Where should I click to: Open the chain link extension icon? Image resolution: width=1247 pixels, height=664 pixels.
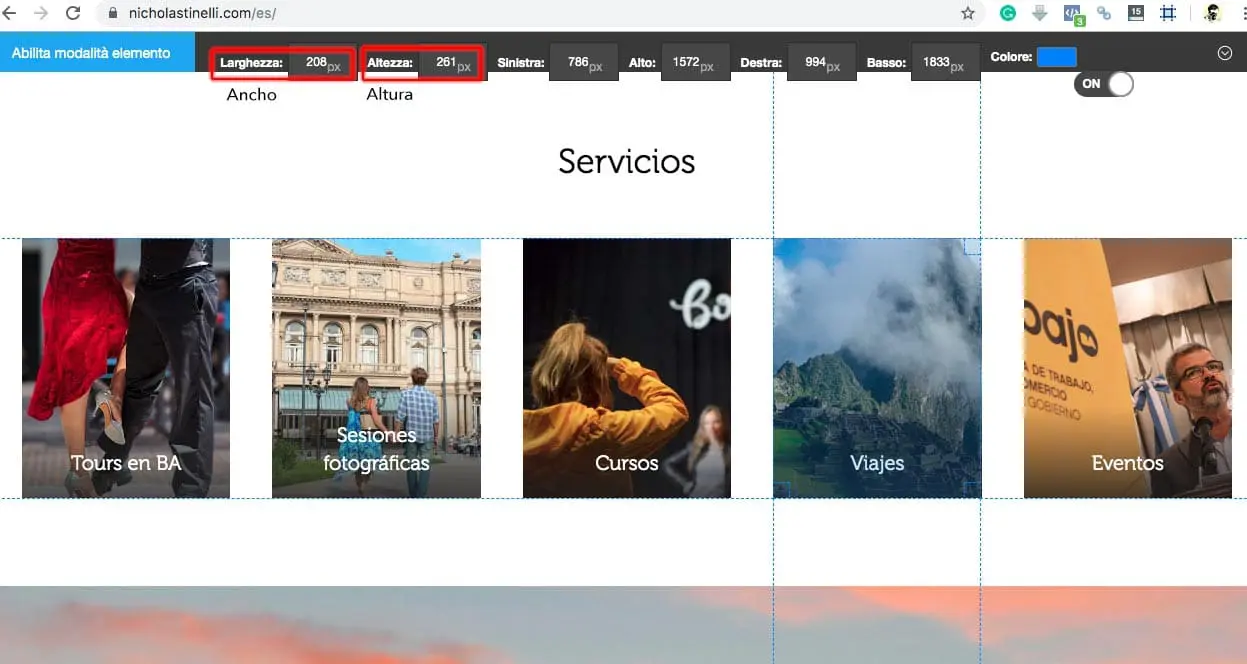tap(1104, 13)
